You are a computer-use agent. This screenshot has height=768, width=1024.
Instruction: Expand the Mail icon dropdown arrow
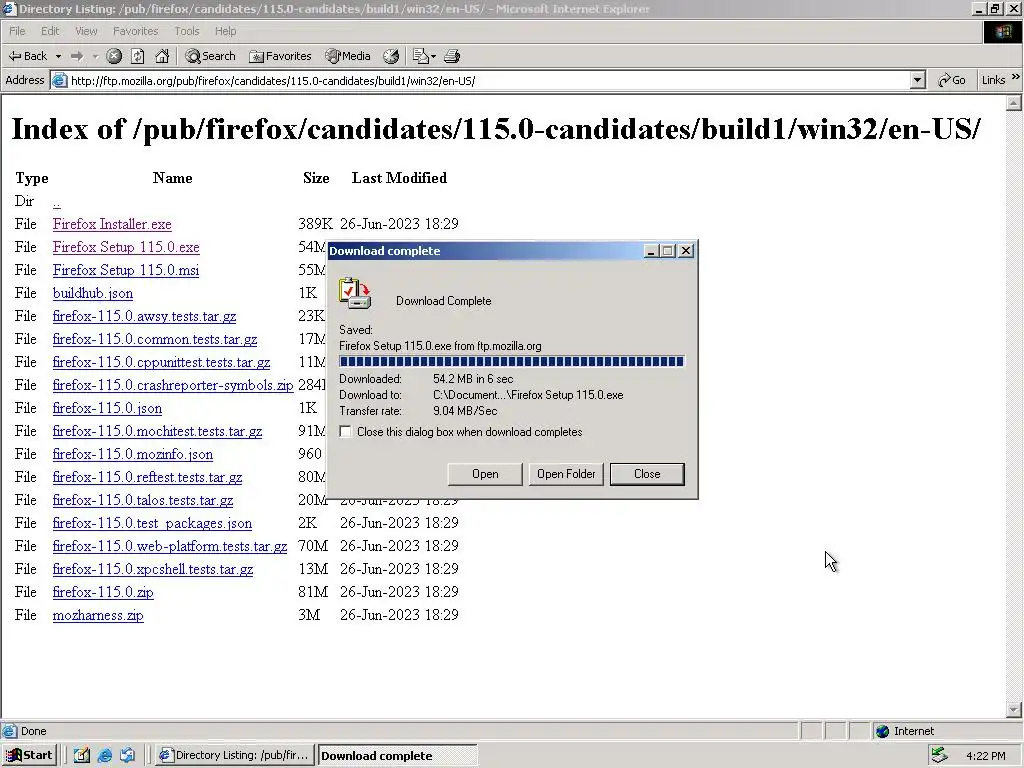point(433,57)
